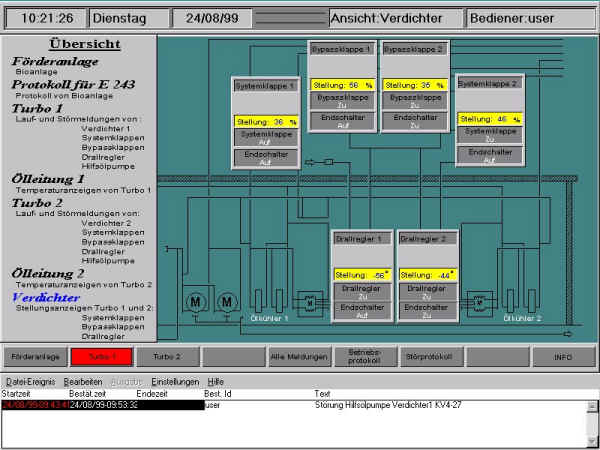Click Drallregler 1 panel title
The width and height of the screenshot is (600, 450).
[x=362, y=239]
